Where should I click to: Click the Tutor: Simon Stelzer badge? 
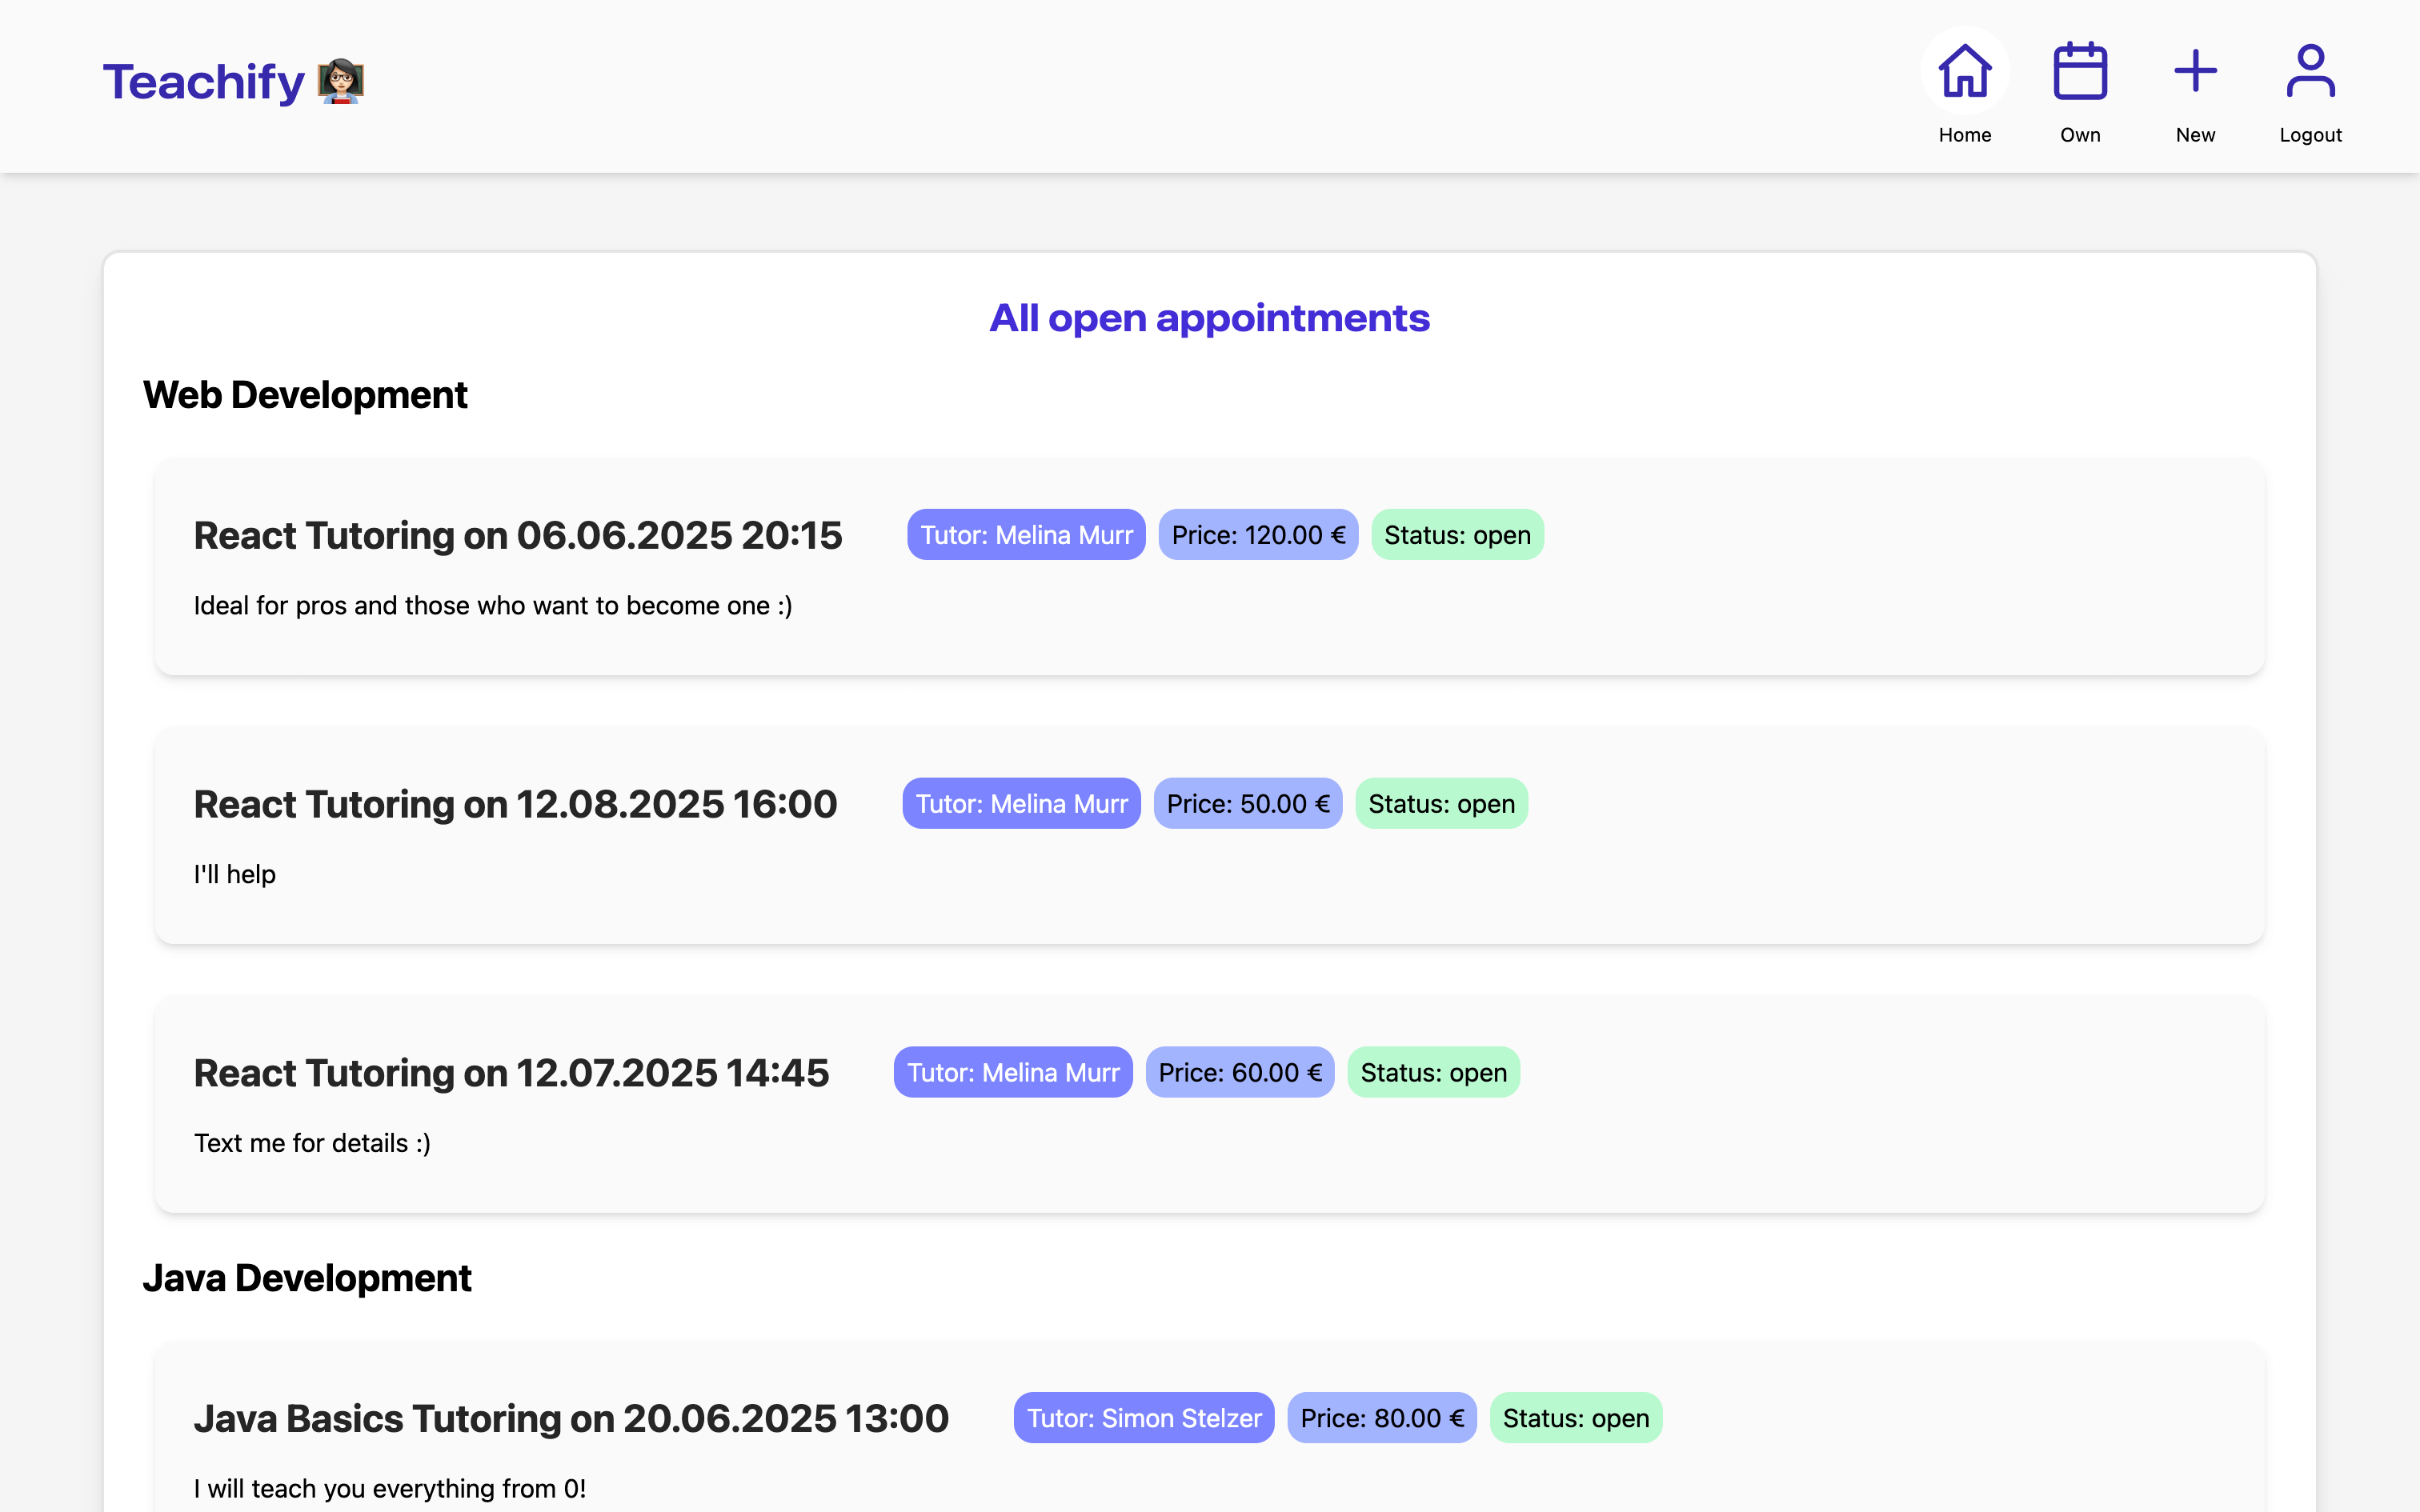pos(1143,1418)
